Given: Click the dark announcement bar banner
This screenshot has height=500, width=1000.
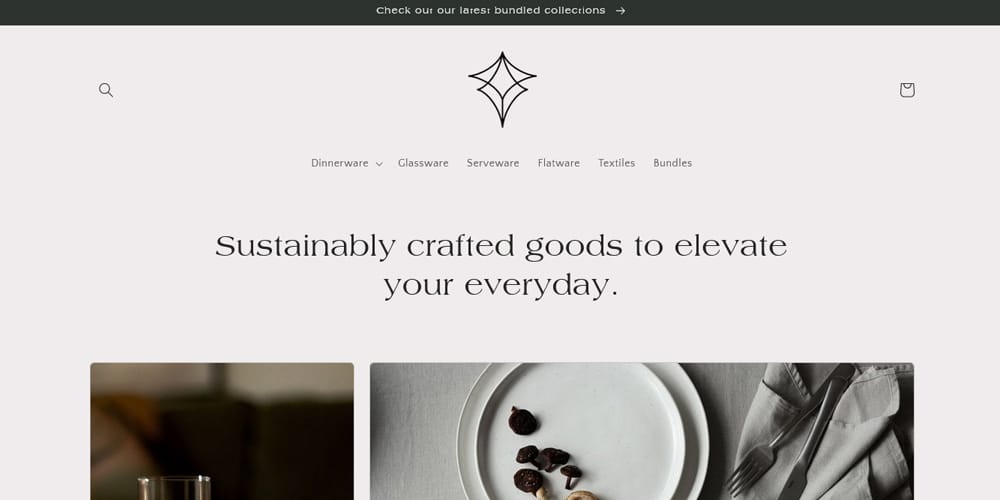Looking at the screenshot, I should [500, 12].
